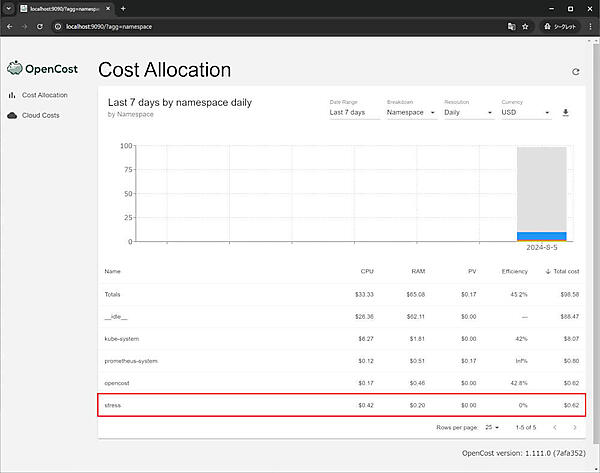
Task: Open Cost Allocation in the sidebar
Action: pos(44,95)
